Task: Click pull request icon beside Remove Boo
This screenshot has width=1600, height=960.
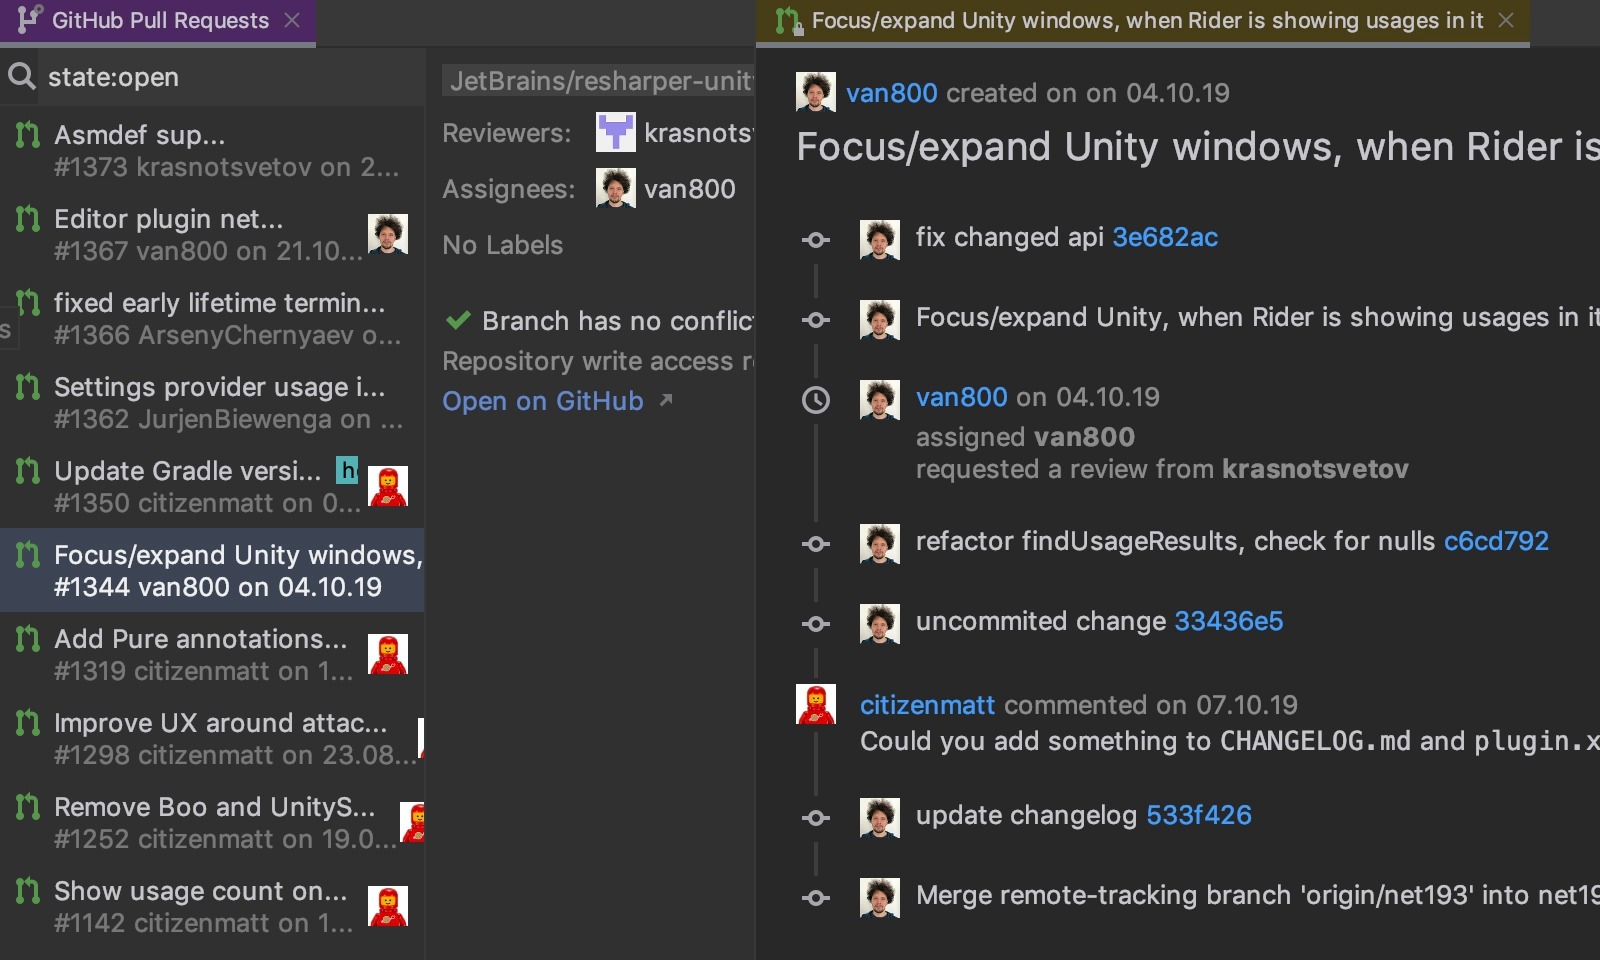Action: 28,806
